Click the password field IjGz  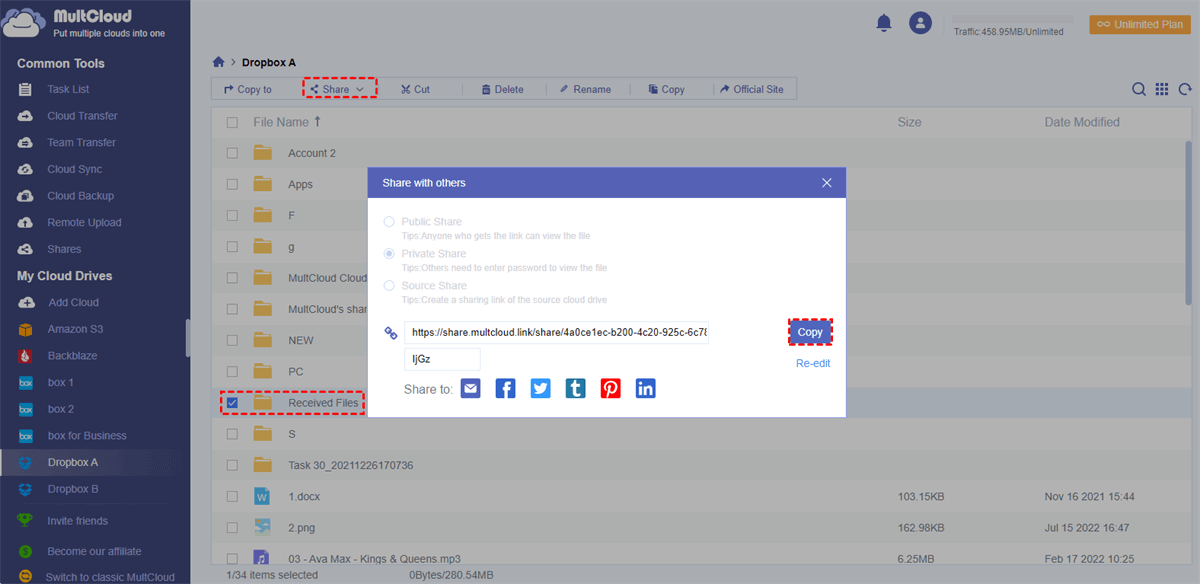click(x=442, y=359)
